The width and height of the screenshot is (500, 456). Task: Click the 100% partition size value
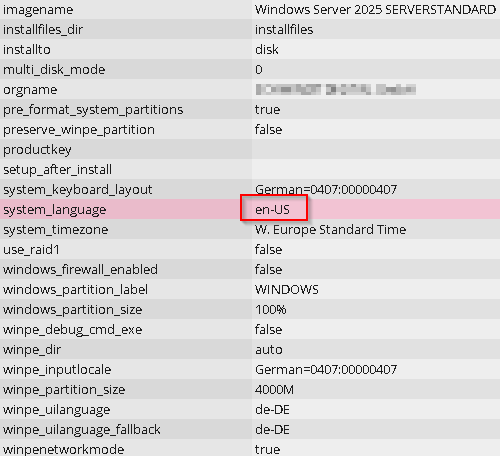[x=270, y=310]
